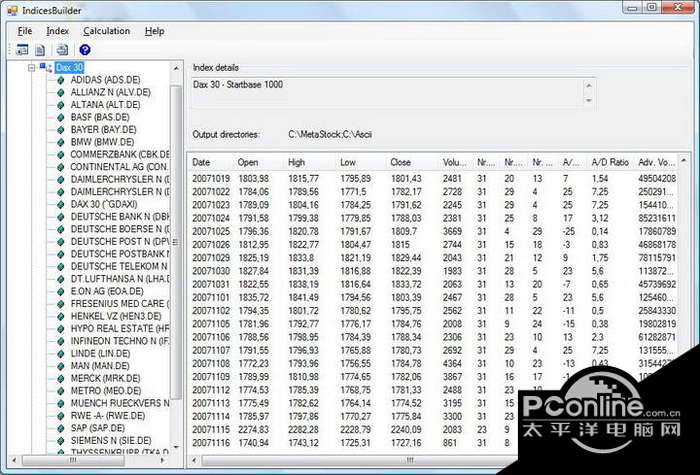Select the row dated 20071019

click(x=433, y=179)
